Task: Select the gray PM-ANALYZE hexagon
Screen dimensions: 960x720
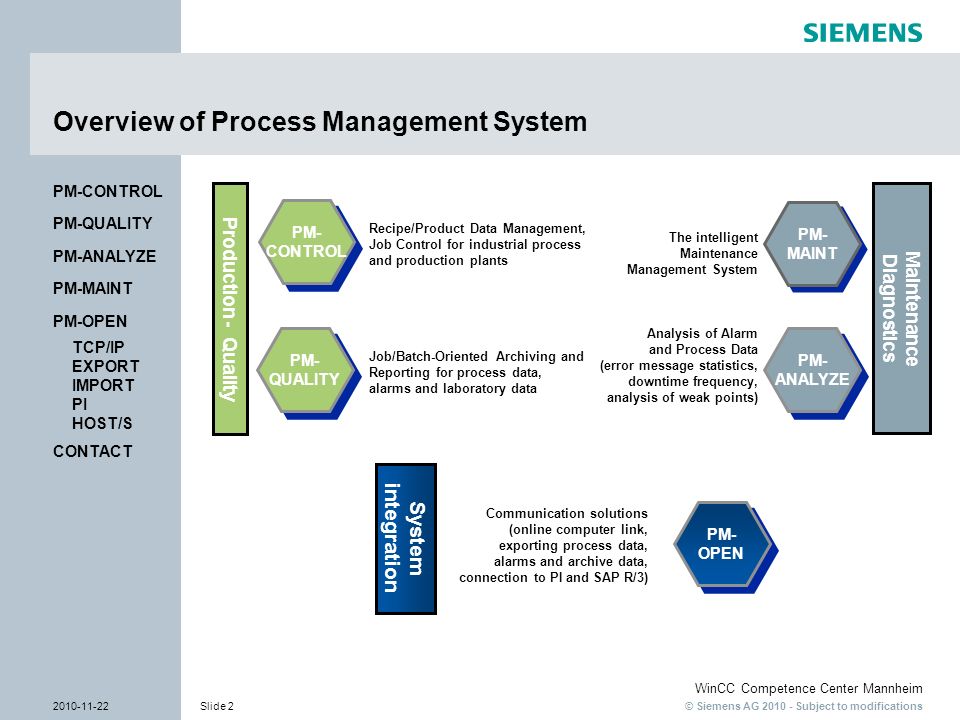Action: pos(813,370)
